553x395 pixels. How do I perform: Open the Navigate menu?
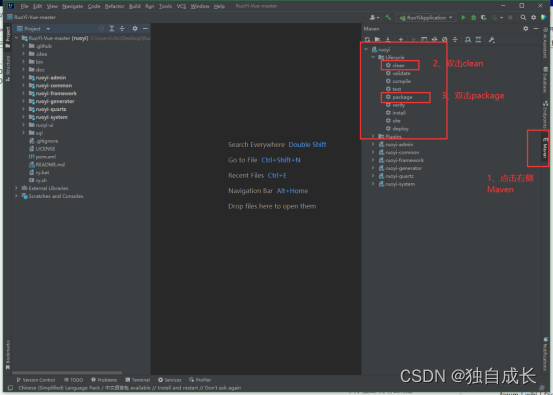coord(72,6)
